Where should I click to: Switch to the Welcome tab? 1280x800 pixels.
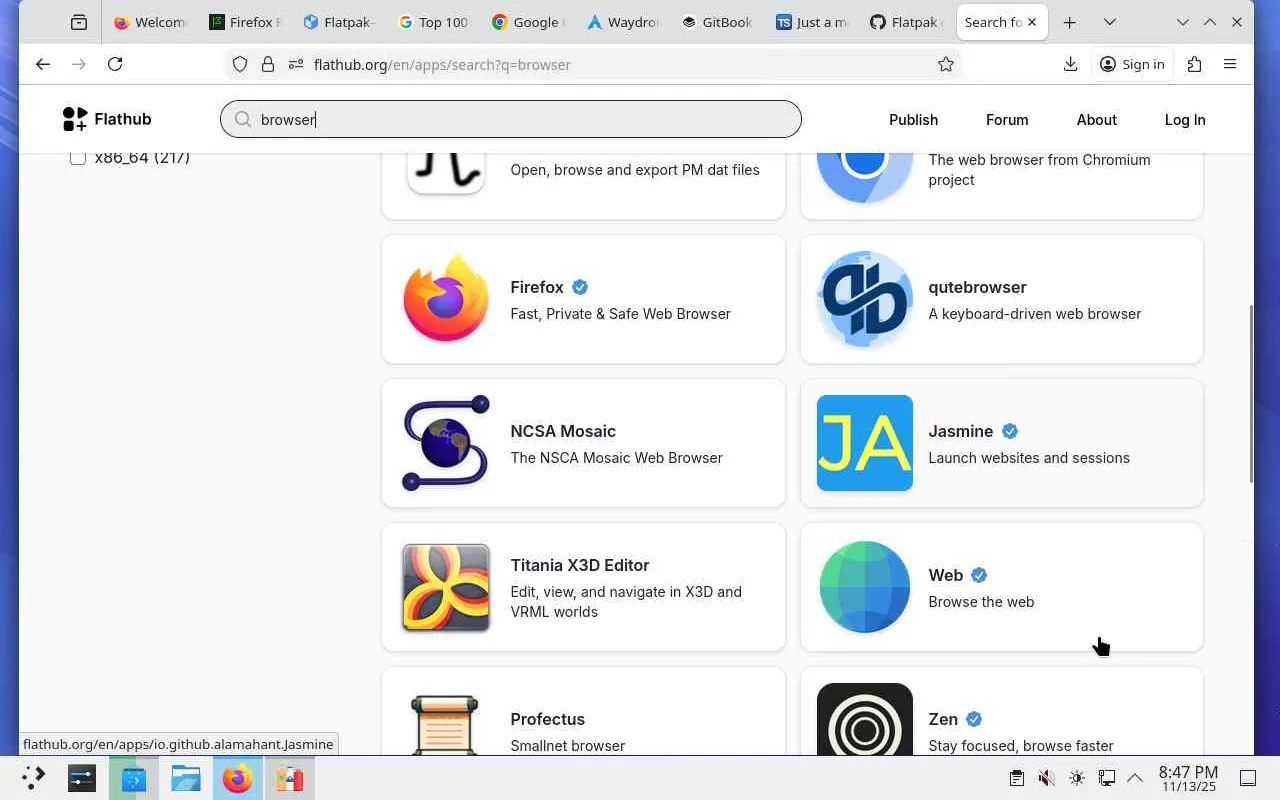[x=149, y=22]
